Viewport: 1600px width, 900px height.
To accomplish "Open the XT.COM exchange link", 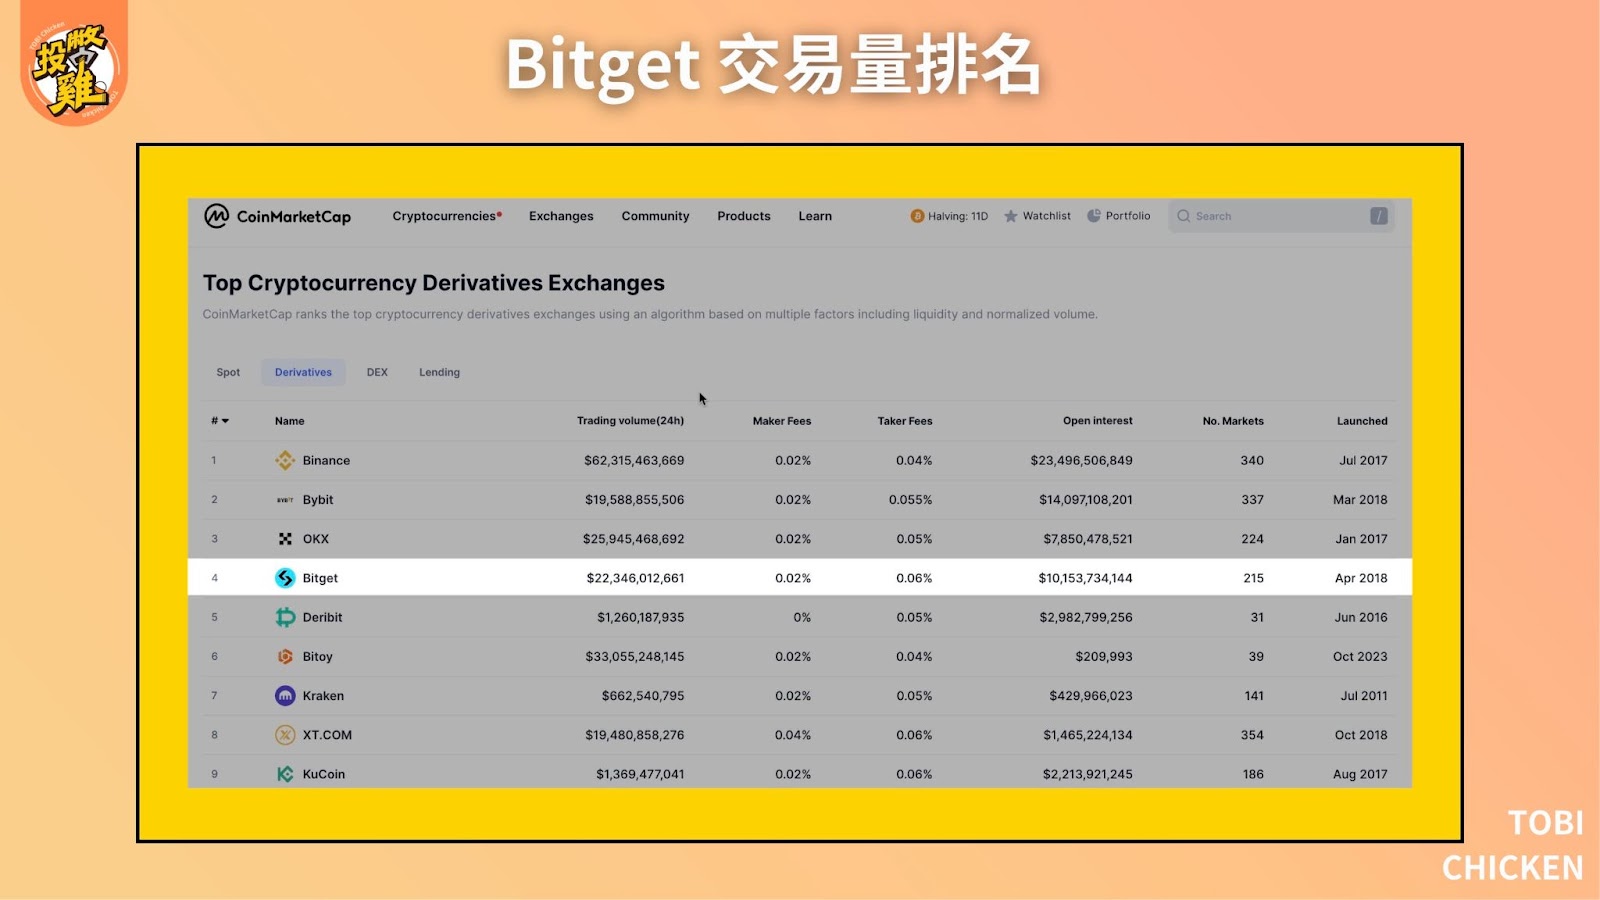I will [327, 735].
